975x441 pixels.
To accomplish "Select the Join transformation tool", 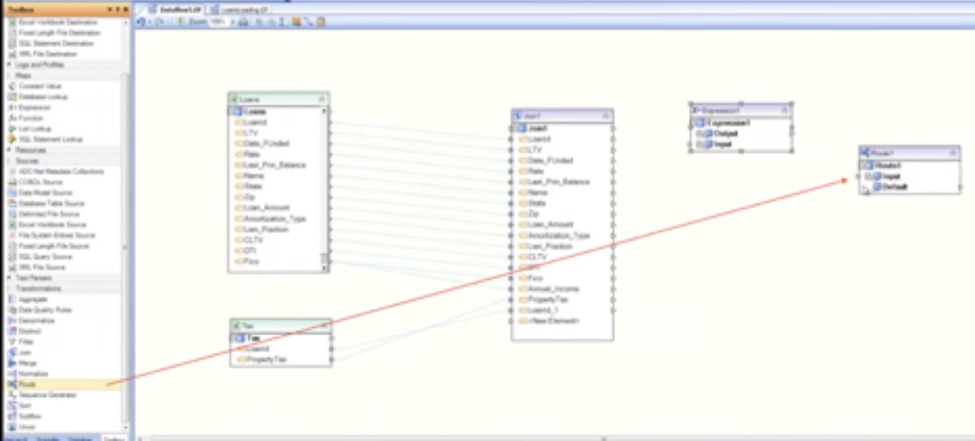I will [26, 352].
